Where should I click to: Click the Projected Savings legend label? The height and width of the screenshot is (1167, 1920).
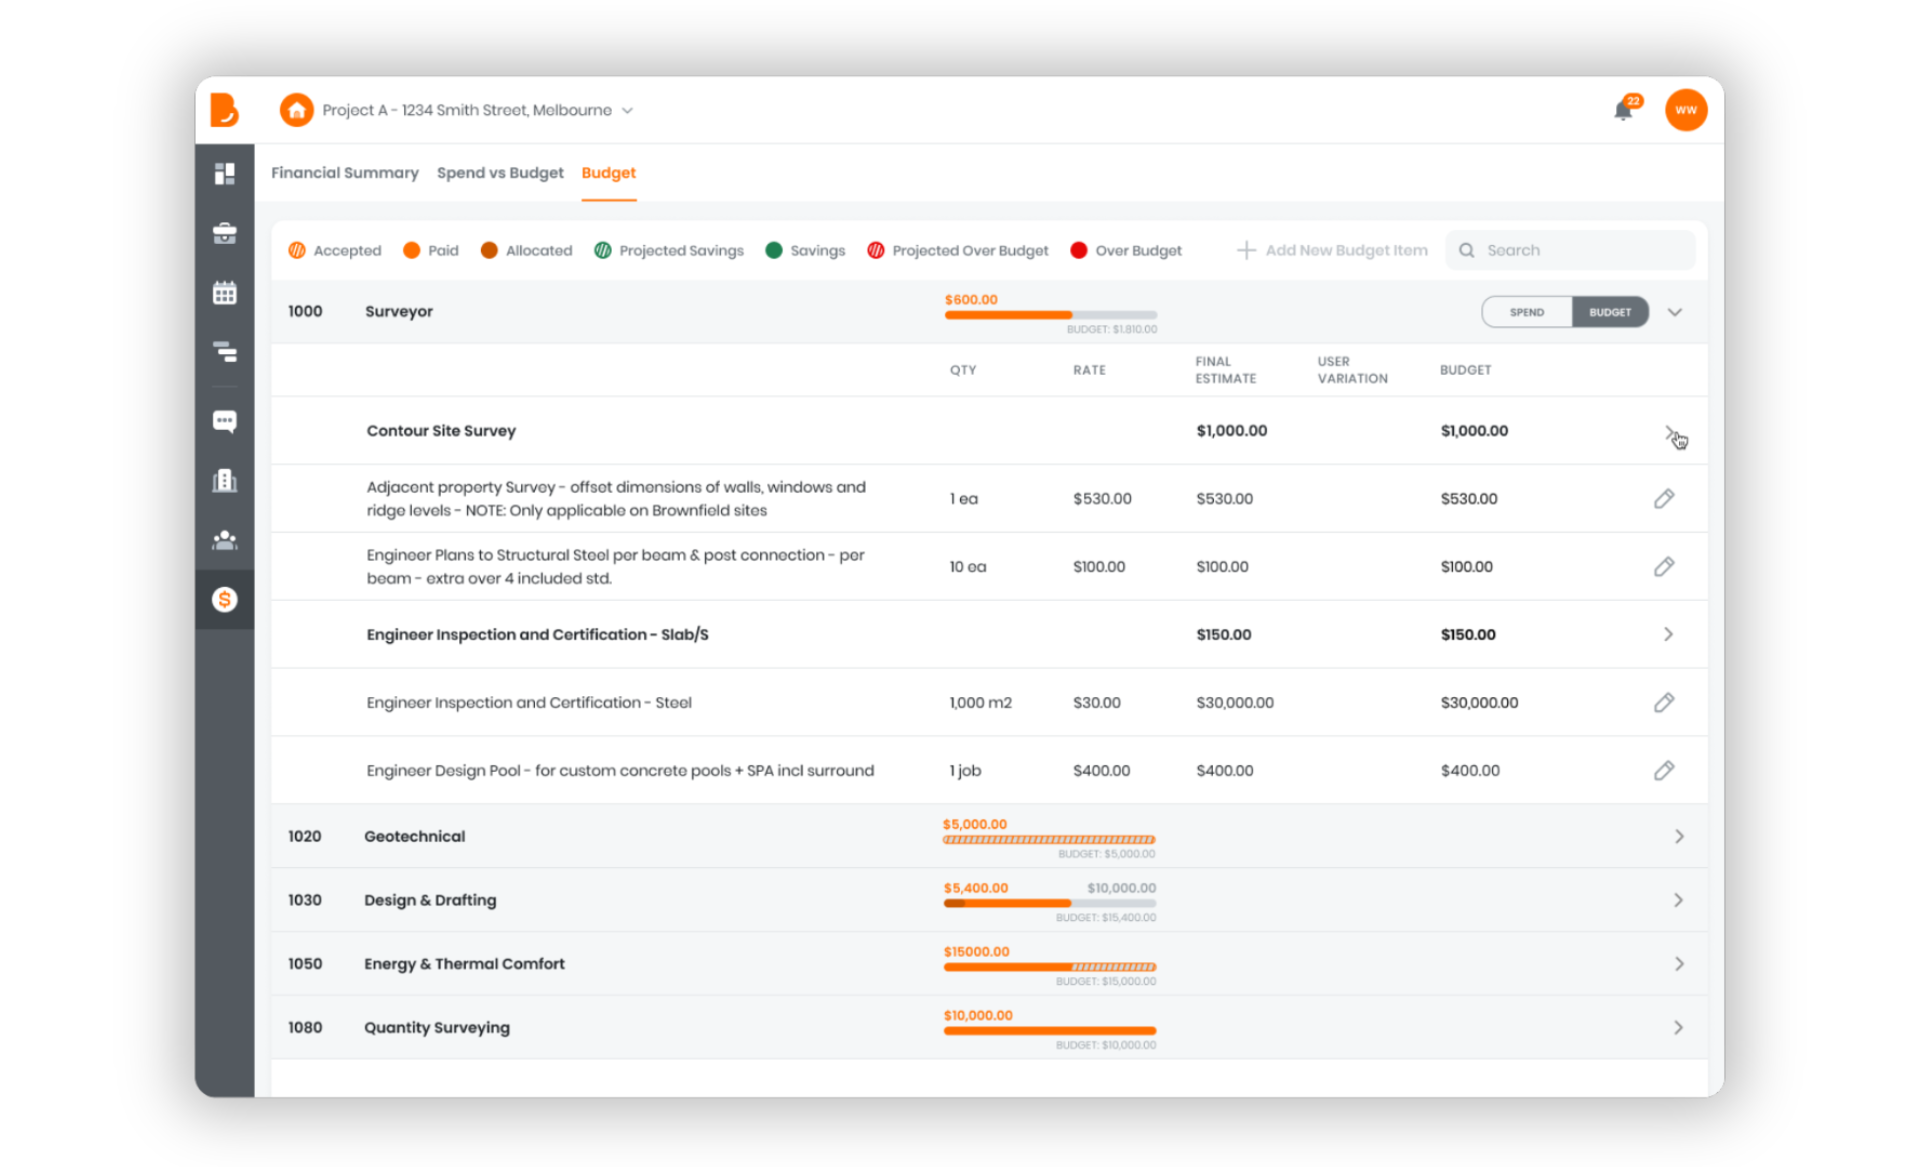point(681,250)
